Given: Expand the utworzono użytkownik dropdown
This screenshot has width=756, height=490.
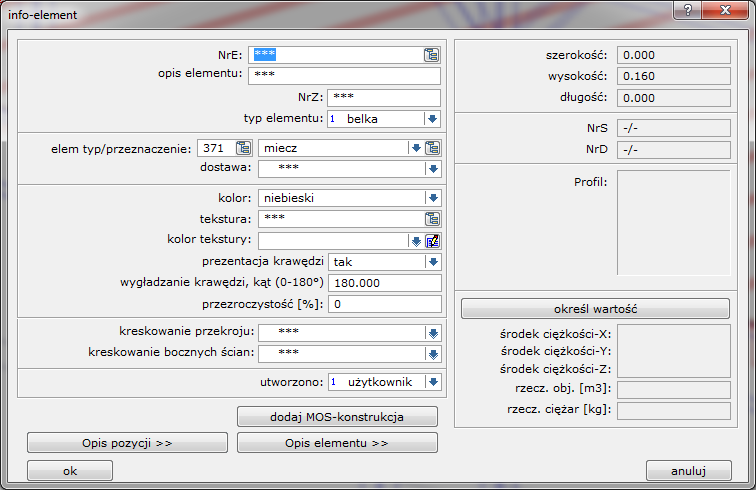Looking at the screenshot, I should tap(432, 382).
